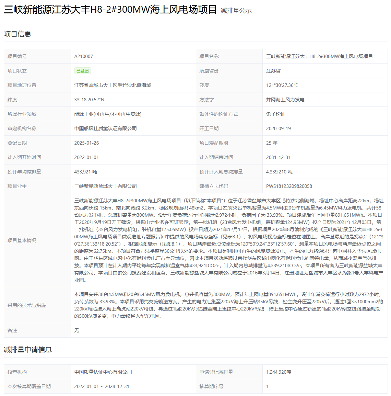The height and width of the screenshot is (396, 391).
Task: Click the green status badge in the table
Action: (x=82, y=71)
